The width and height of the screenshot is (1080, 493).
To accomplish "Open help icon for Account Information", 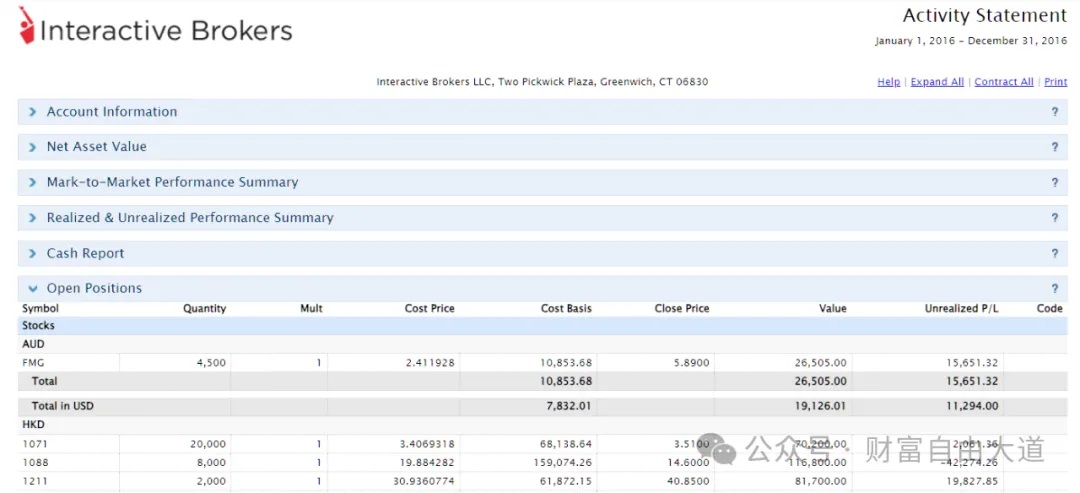I will click(x=1054, y=112).
